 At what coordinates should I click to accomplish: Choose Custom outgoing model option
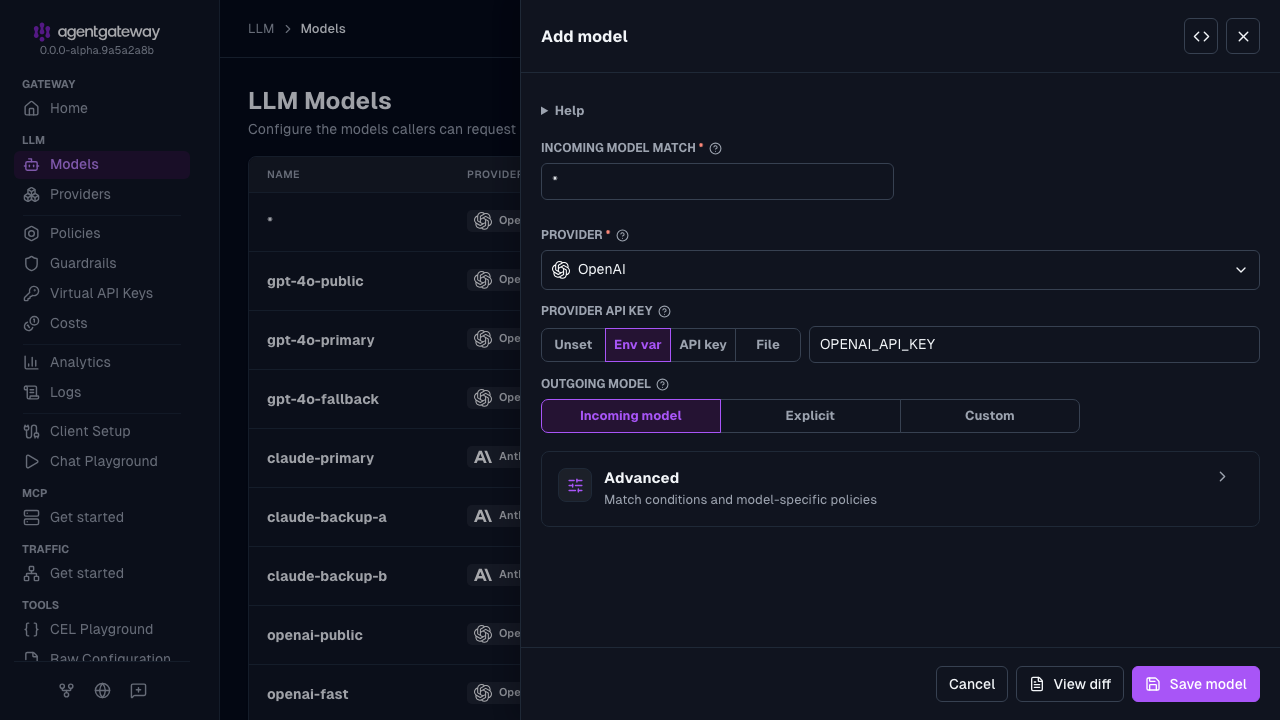pos(990,416)
